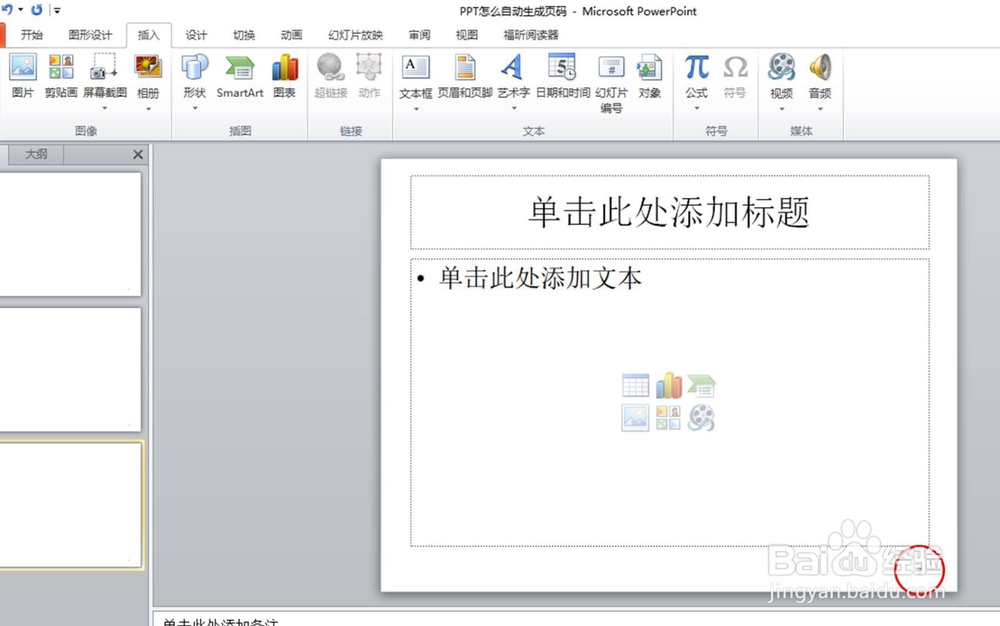Undo last action in Quick Access Toolbar
Screen dimensions: 1000x626
click(x=8, y=9)
